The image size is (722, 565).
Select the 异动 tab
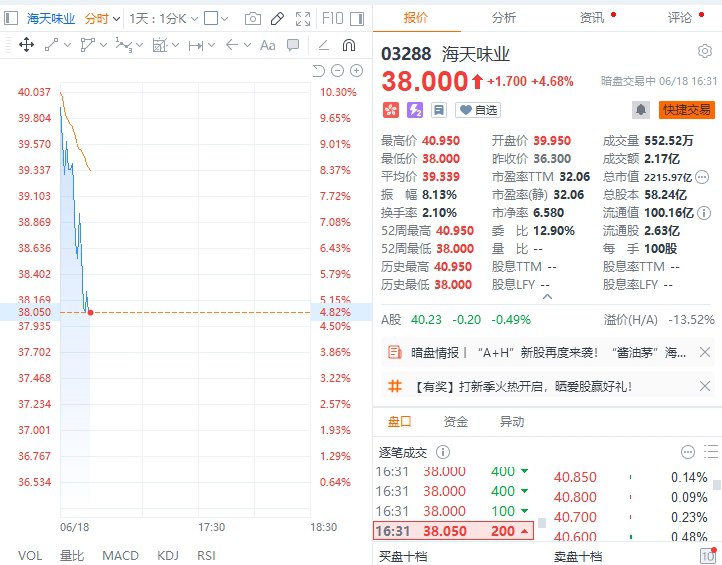click(512, 421)
